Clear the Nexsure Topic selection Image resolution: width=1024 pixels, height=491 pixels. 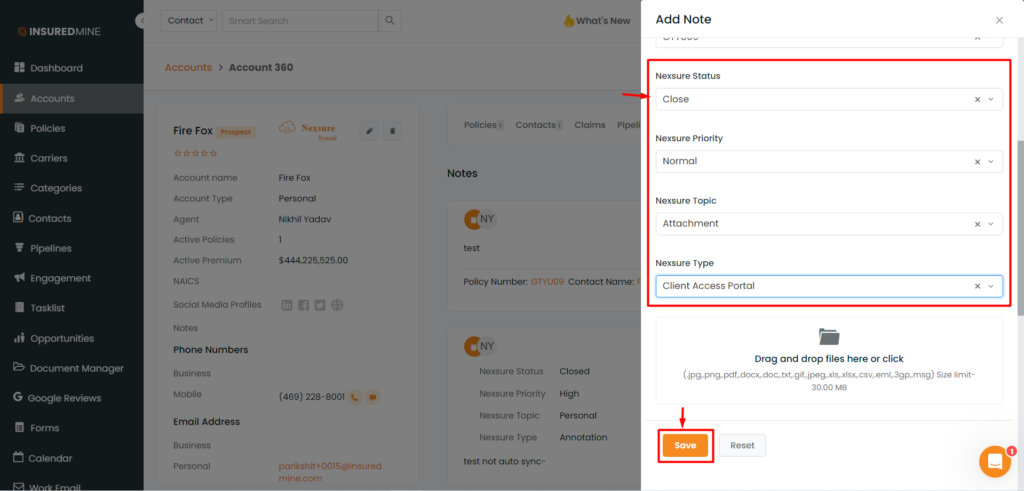coord(978,224)
